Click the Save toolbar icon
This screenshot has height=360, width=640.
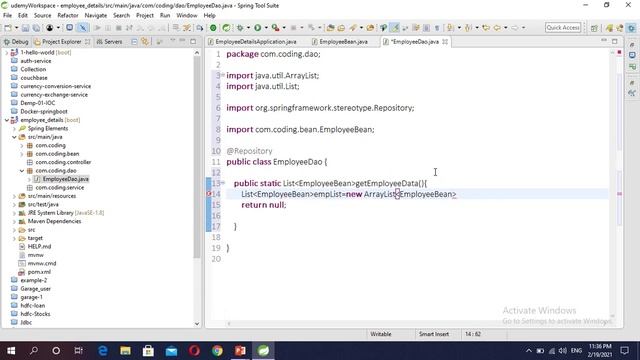(25, 28)
